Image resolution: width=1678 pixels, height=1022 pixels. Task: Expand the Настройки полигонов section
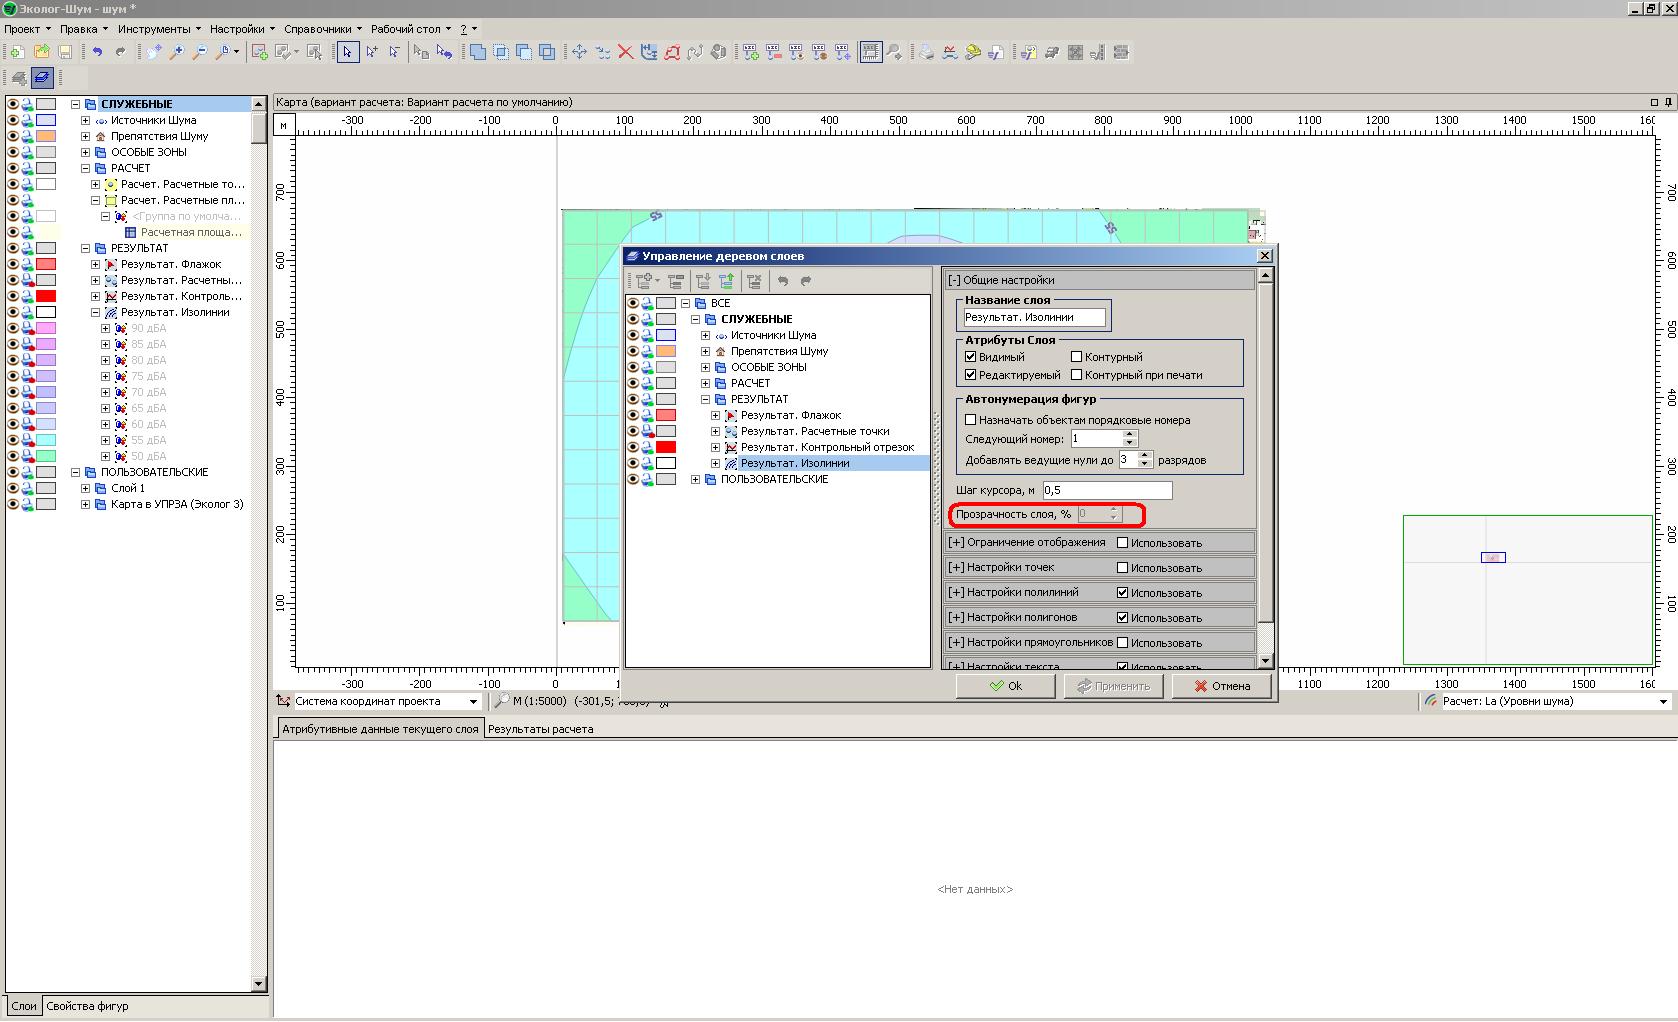point(956,618)
